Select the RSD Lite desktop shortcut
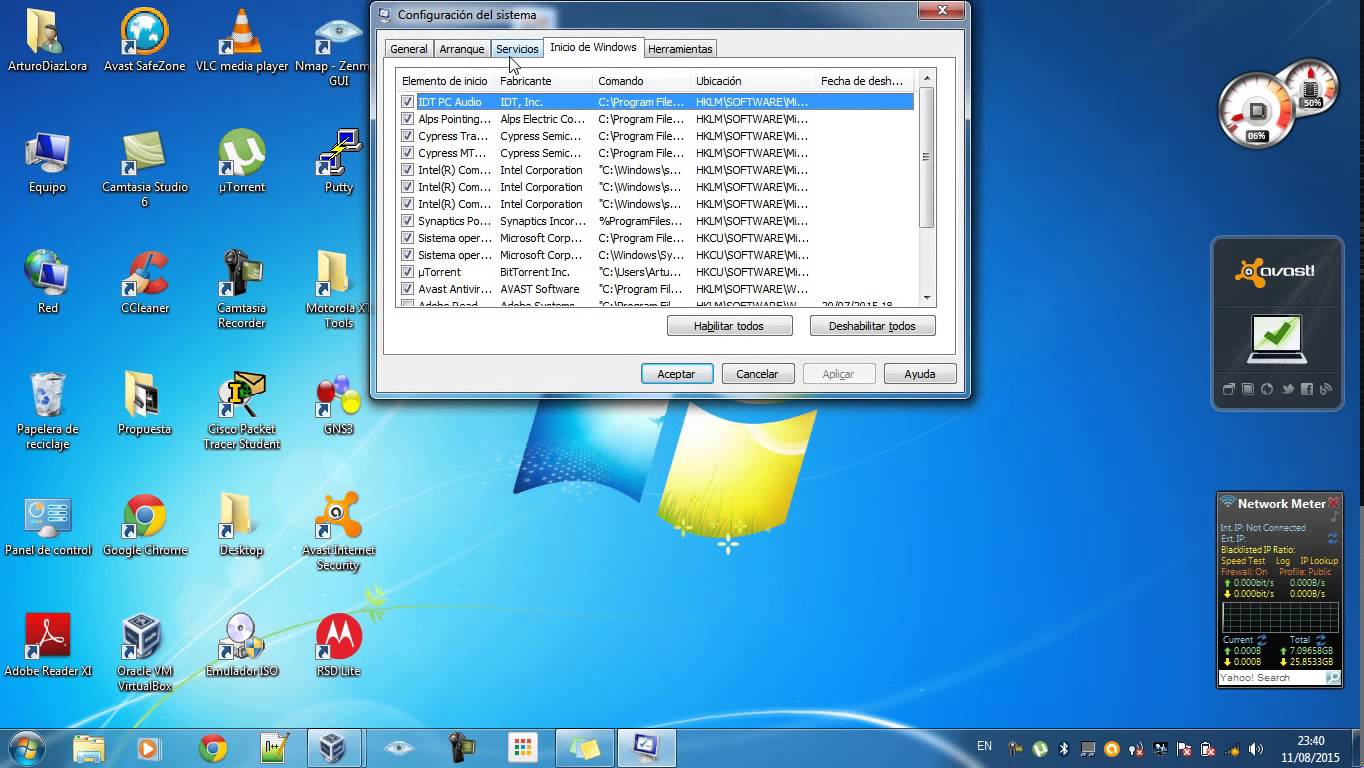The image size is (1364, 768). pyautogui.click(x=339, y=645)
